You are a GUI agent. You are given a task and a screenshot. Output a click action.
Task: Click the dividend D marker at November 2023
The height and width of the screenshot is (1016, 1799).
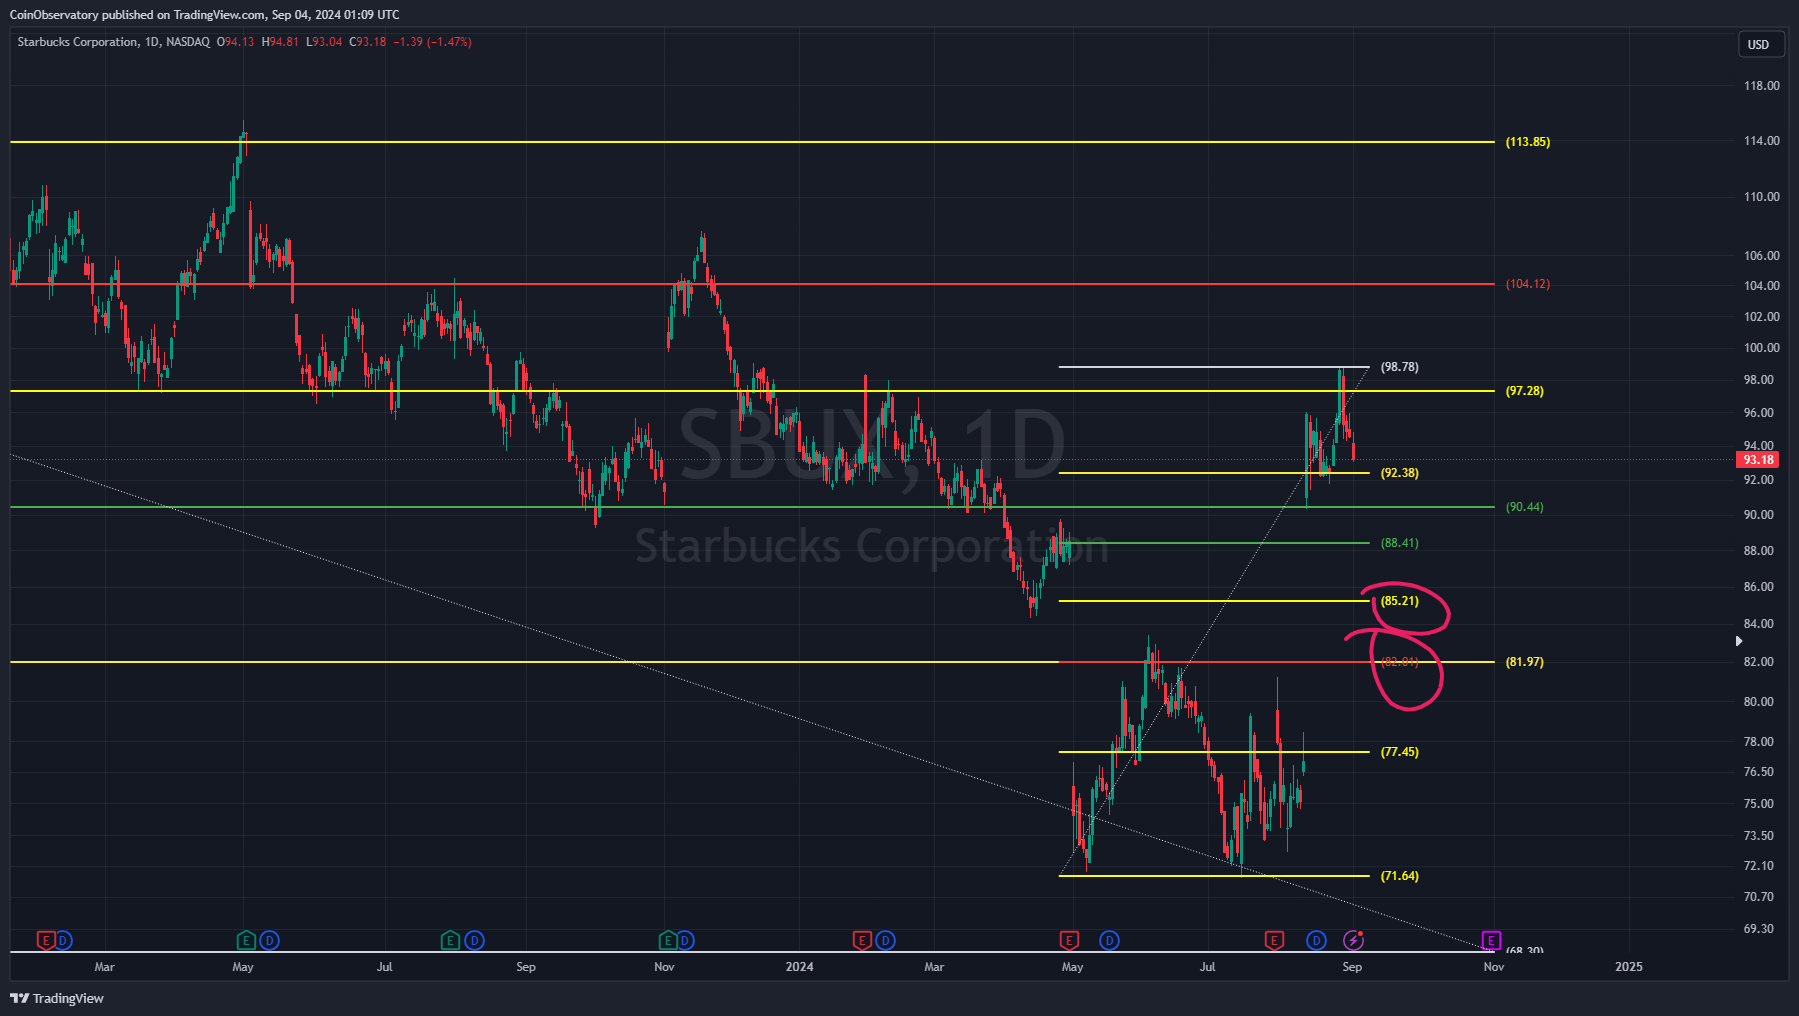(x=685, y=940)
